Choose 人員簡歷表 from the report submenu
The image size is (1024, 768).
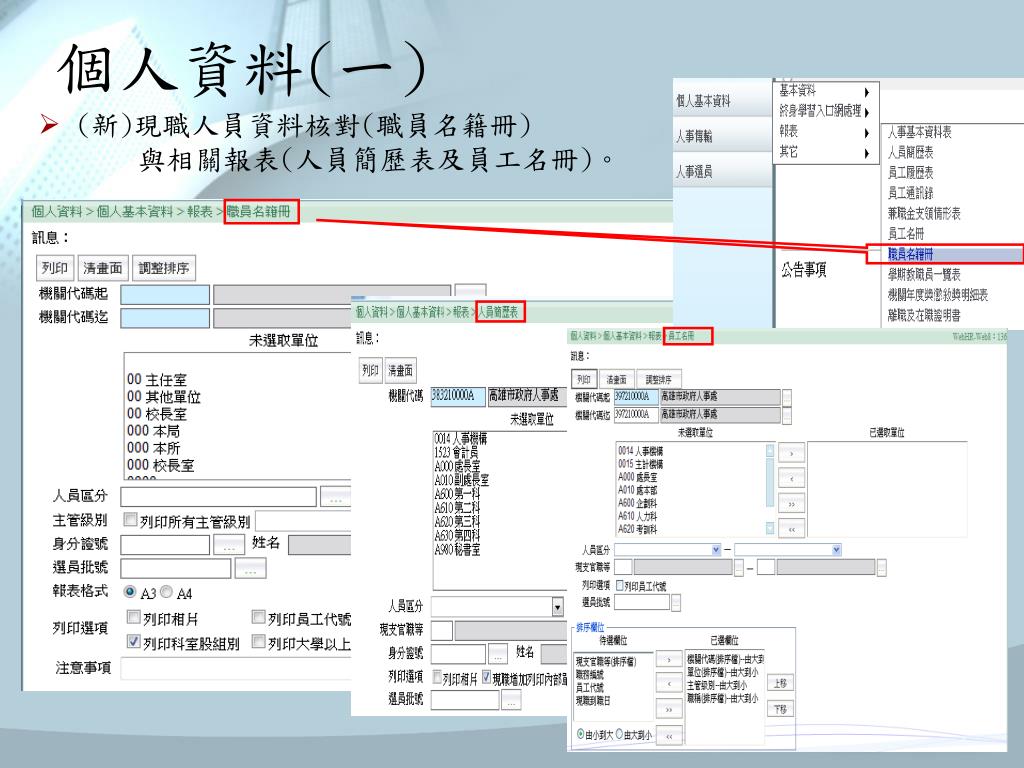coord(910,152)
